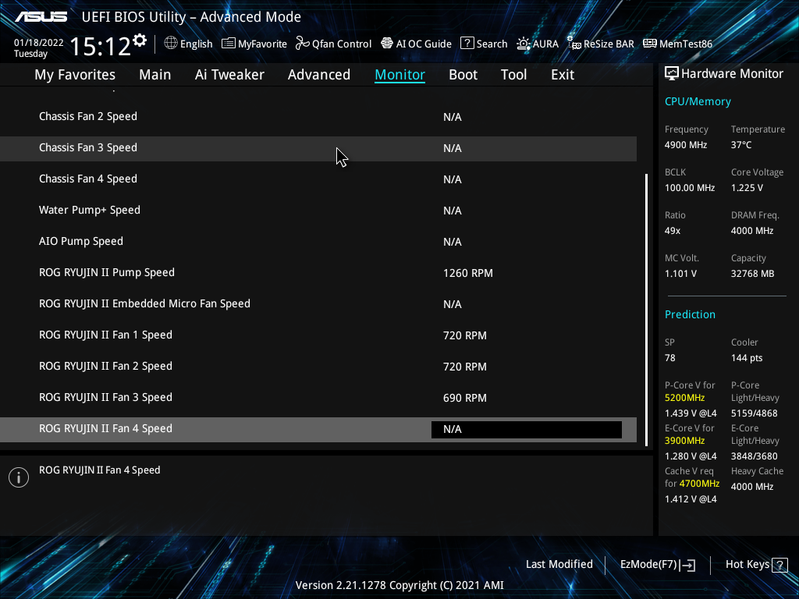The width and height of the screenshot is (799, 599).
Task: Click the 4900 MHz frequency value
Action: pos(685,145)
